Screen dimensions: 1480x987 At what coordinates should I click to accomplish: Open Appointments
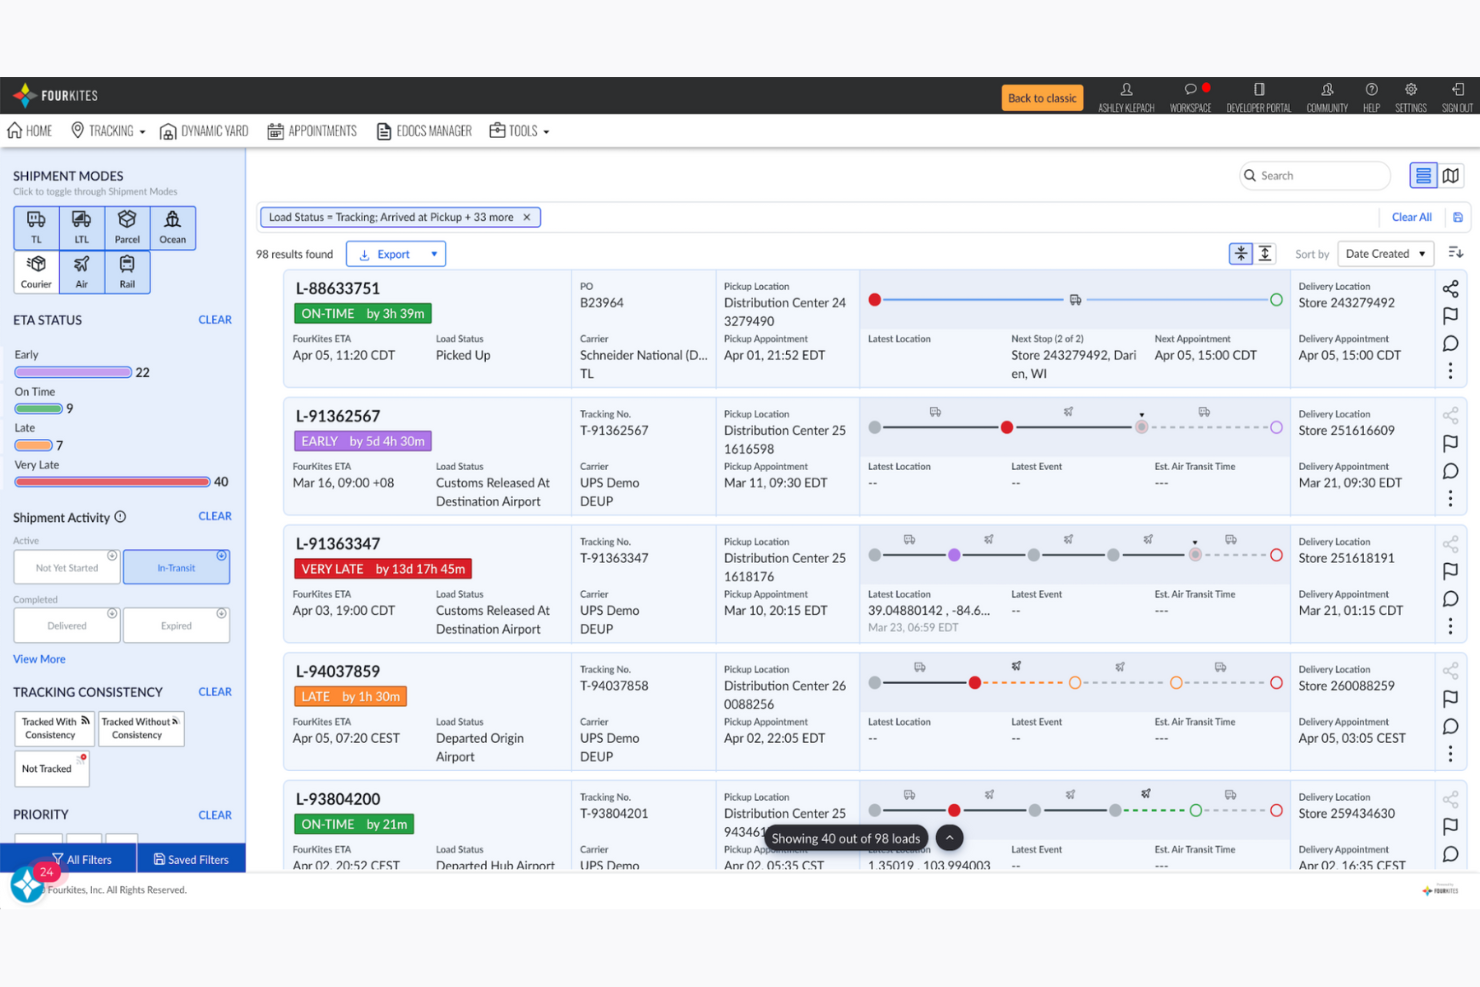312,131
